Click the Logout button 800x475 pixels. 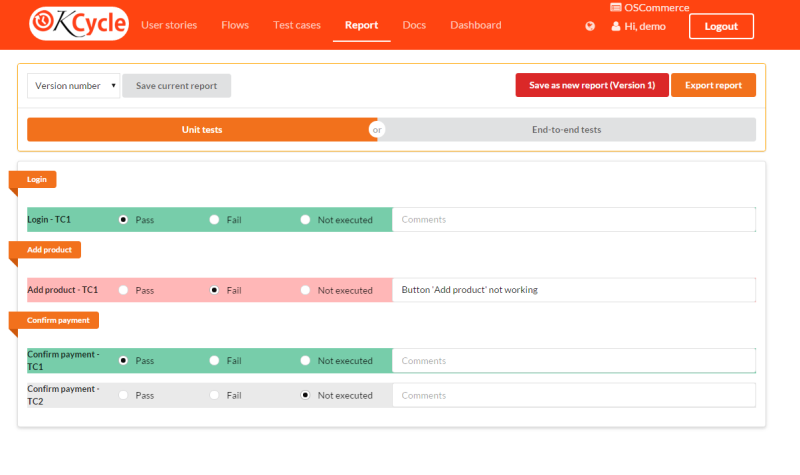point(721,26)
